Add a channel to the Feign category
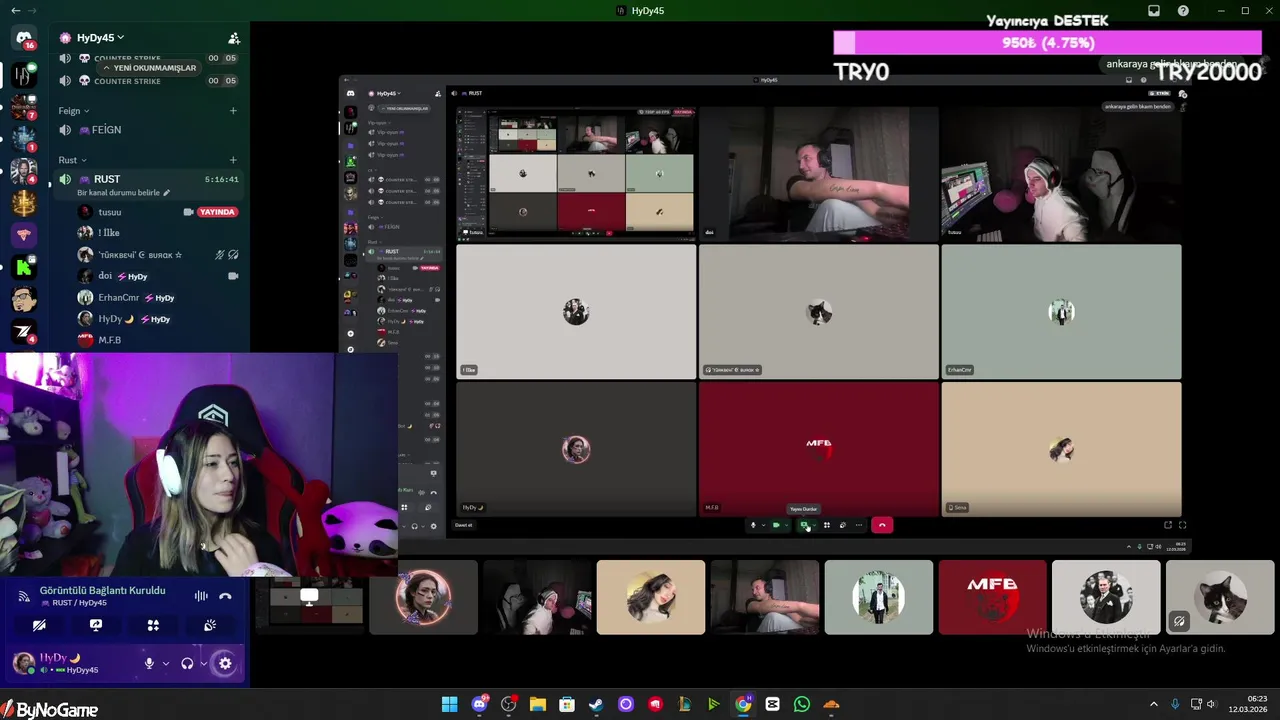Viewport: 1280px width, 720px height. [233, 111]
